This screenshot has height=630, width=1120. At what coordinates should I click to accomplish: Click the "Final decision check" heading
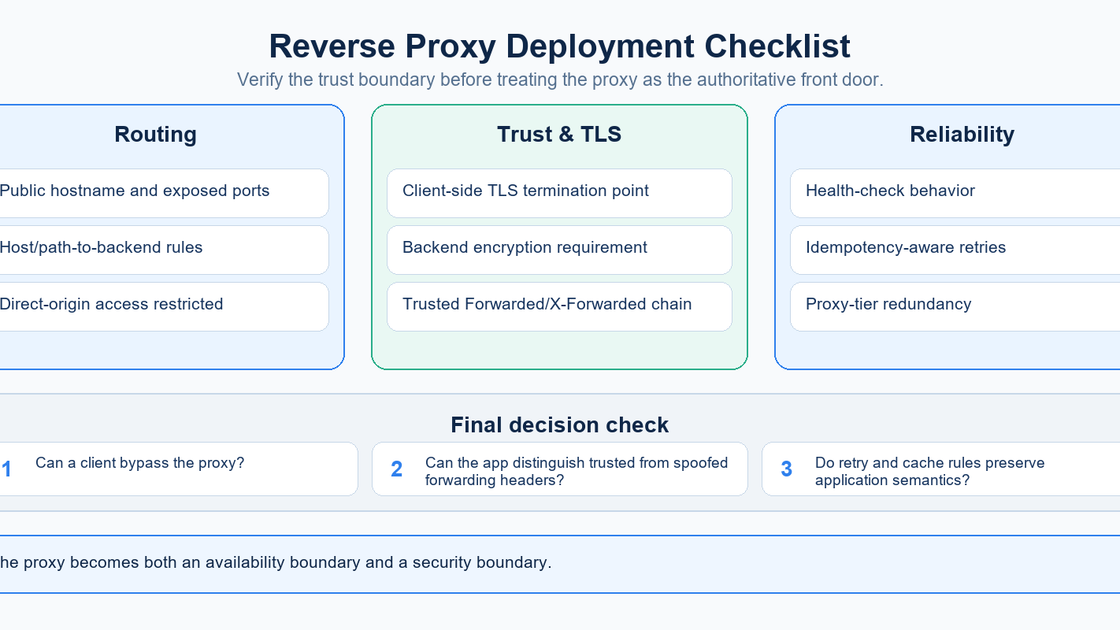(559, 425)
